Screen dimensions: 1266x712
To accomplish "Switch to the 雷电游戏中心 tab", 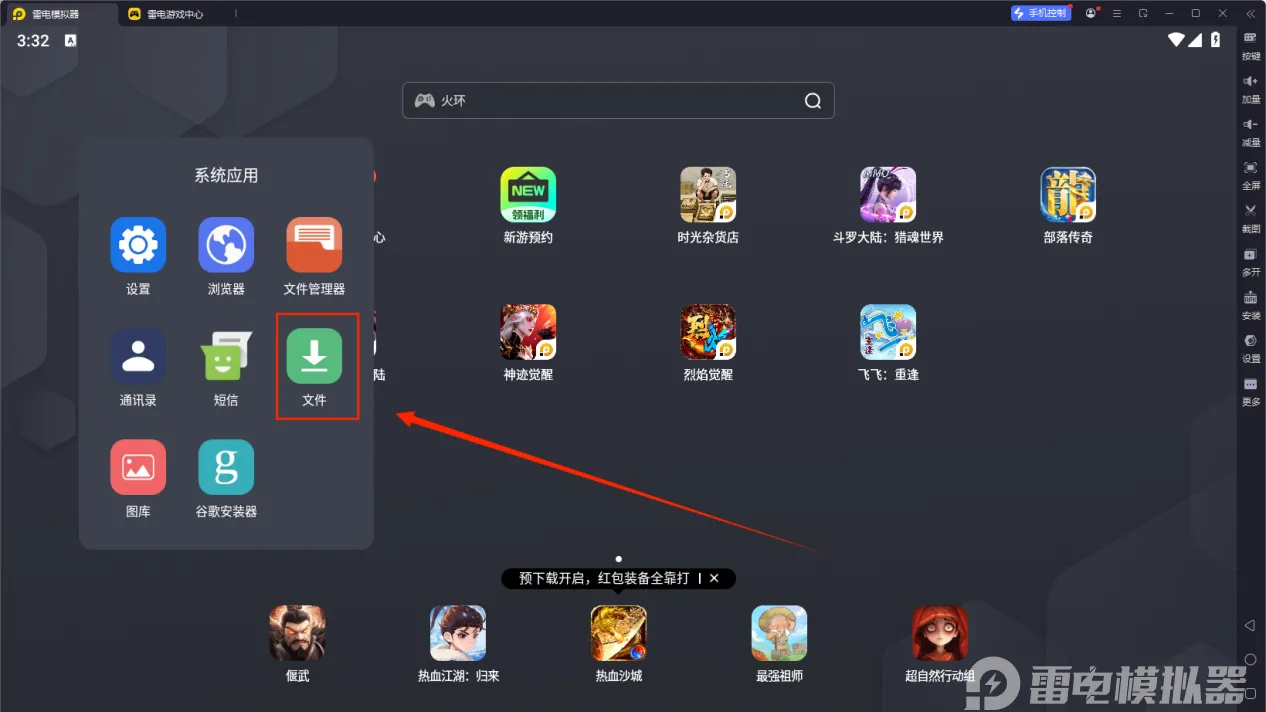I will pos(166,14).
